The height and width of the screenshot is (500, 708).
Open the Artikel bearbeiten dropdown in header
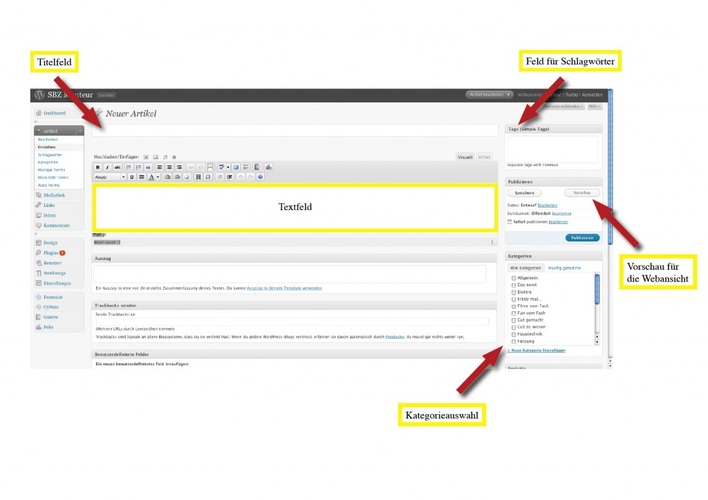point(489,95)
